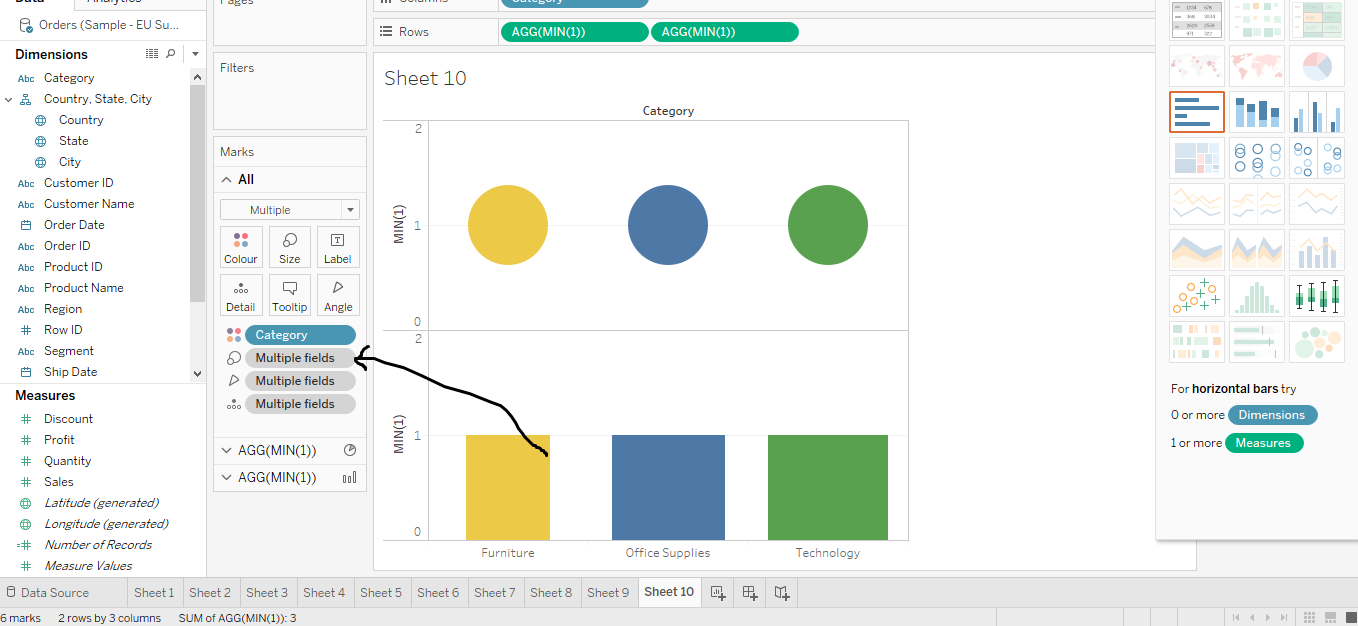Click the Category pill on Marks card

300,335
